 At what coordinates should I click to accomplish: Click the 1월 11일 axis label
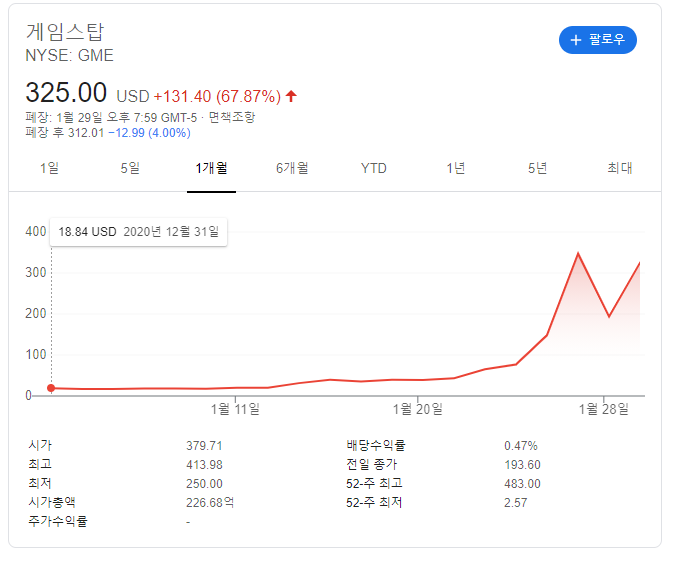pyautogui.click(x=235, y=409)
